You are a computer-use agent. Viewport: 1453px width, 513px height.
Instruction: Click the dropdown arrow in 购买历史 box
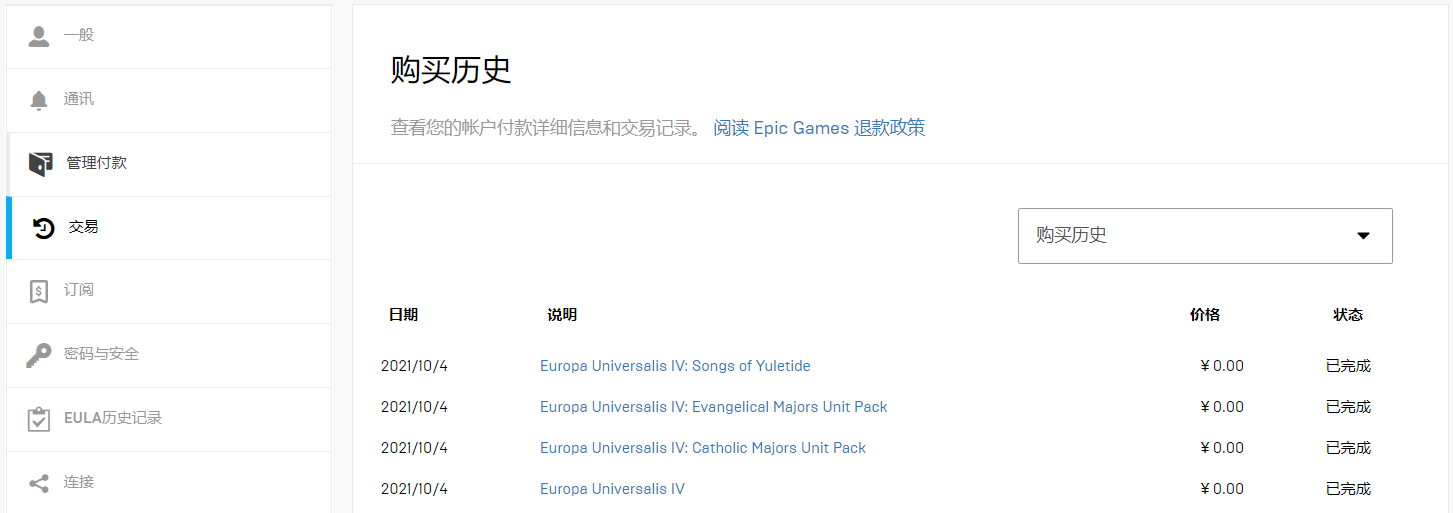pyautogui.click(x=1363, y=236)
